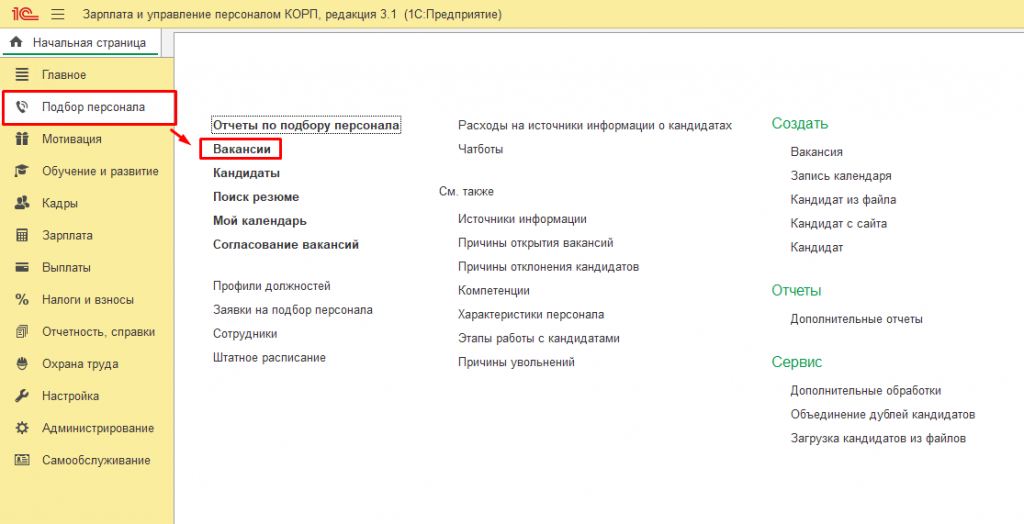
Task: Open Согласование вакансий
Action: [286, 245]
